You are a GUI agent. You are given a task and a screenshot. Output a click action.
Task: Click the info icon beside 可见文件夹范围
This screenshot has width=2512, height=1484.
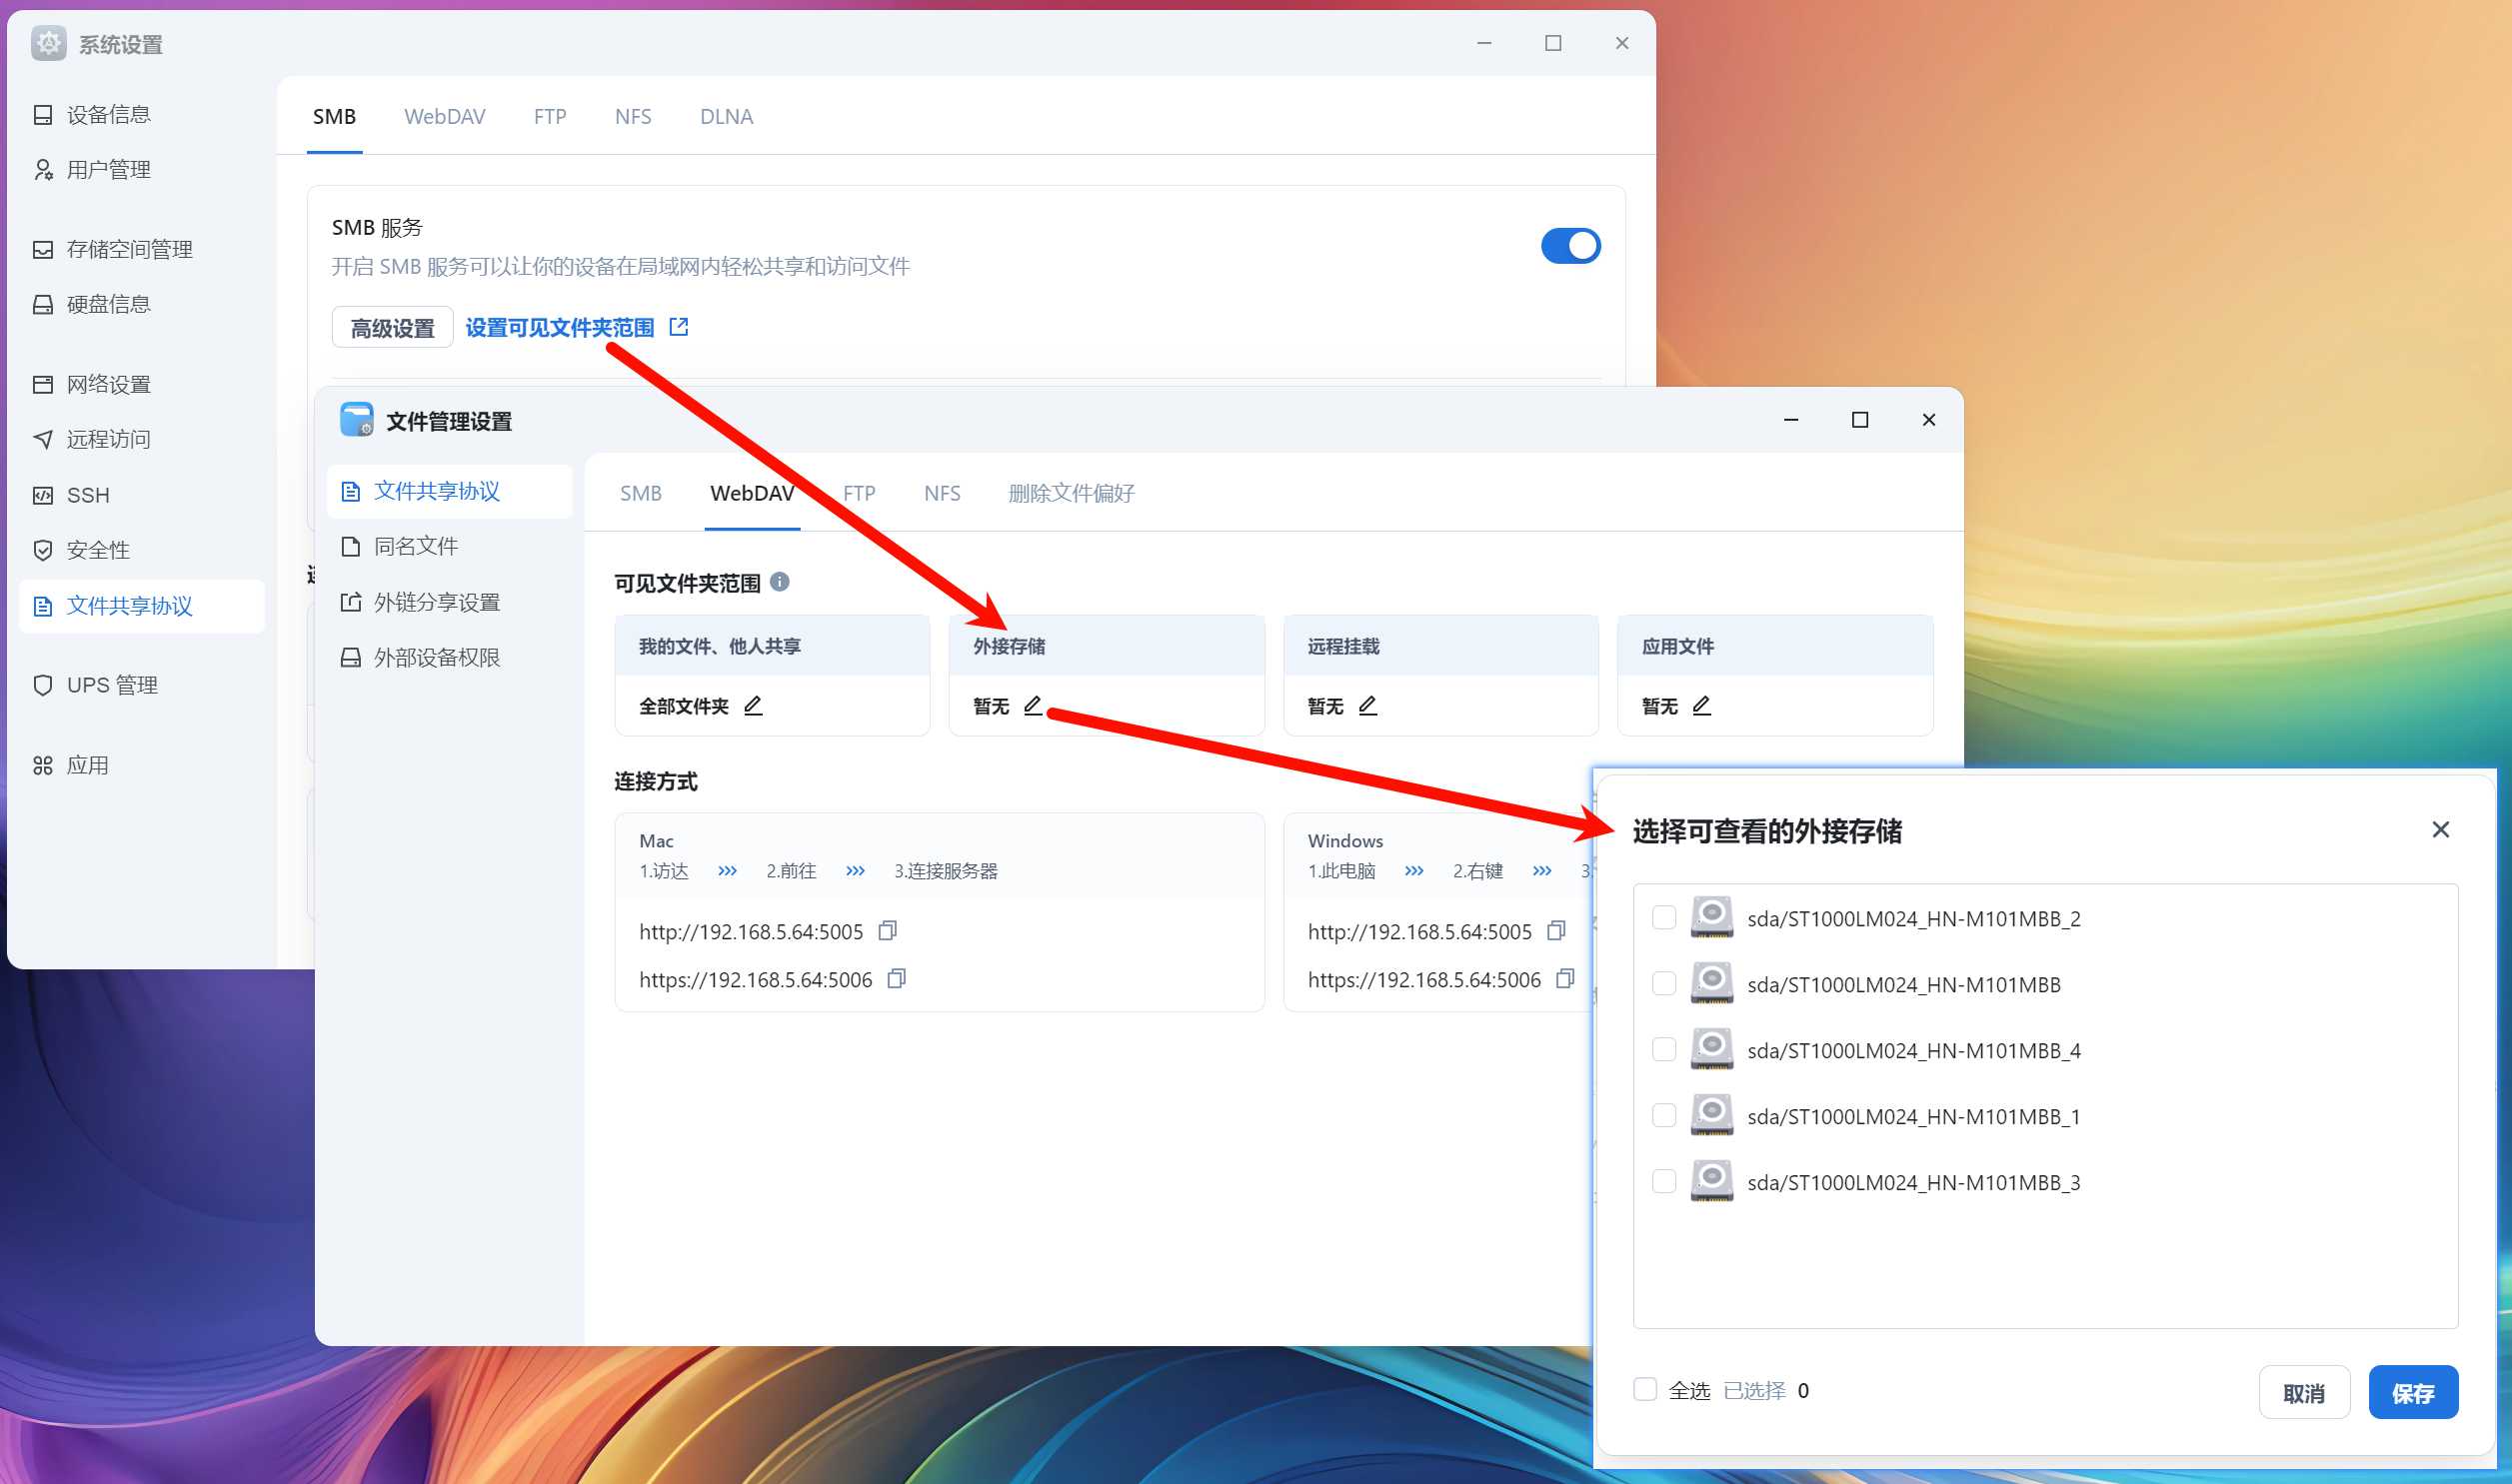(x=780, y=582)
